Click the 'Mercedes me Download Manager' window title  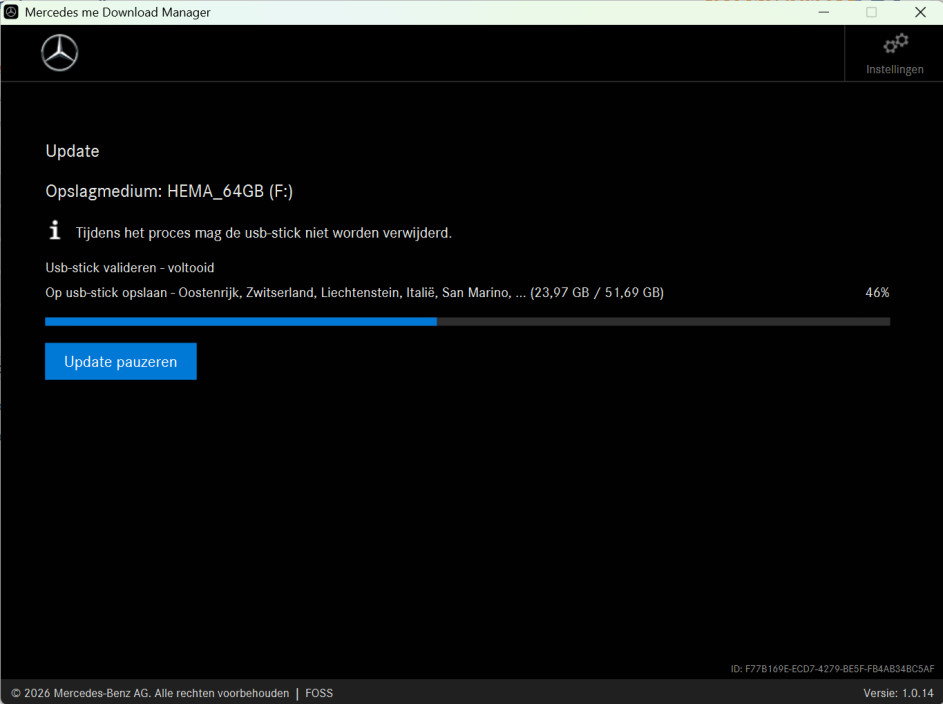pos(118,13)
